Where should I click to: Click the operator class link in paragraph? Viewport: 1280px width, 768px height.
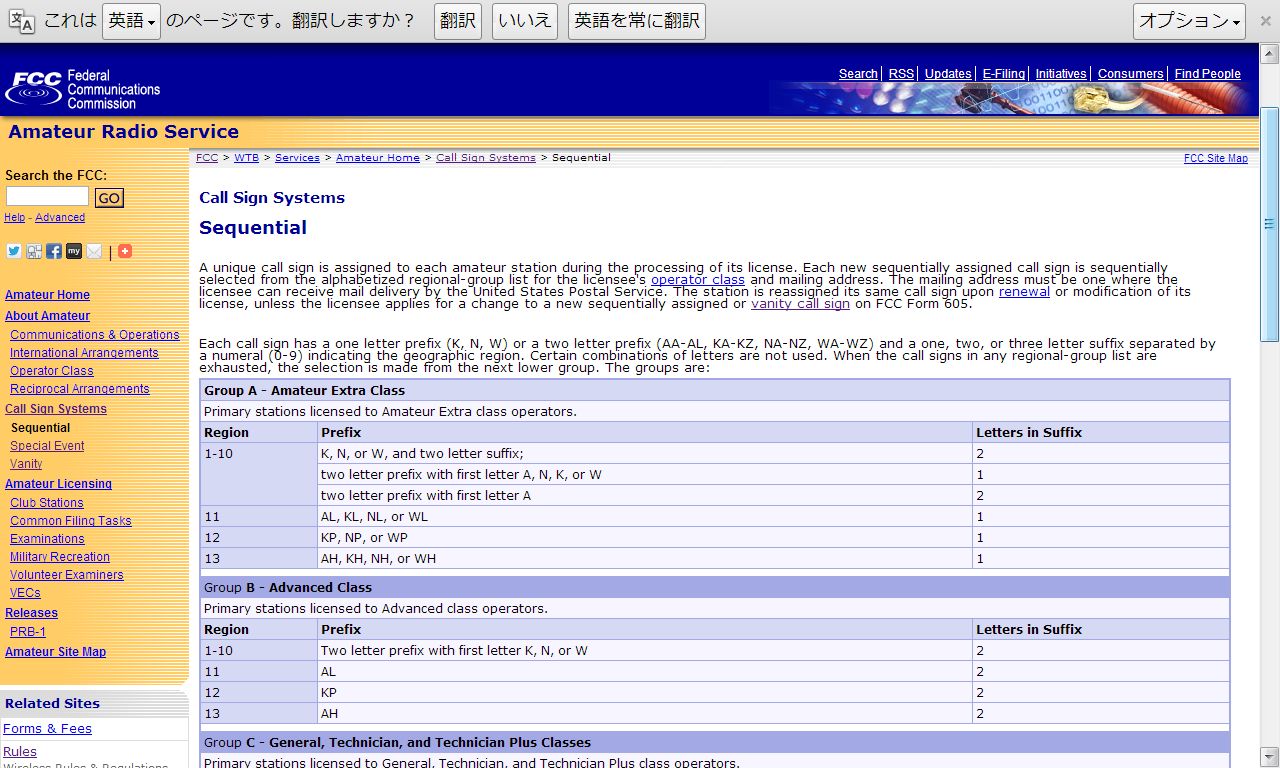(698, 280)
